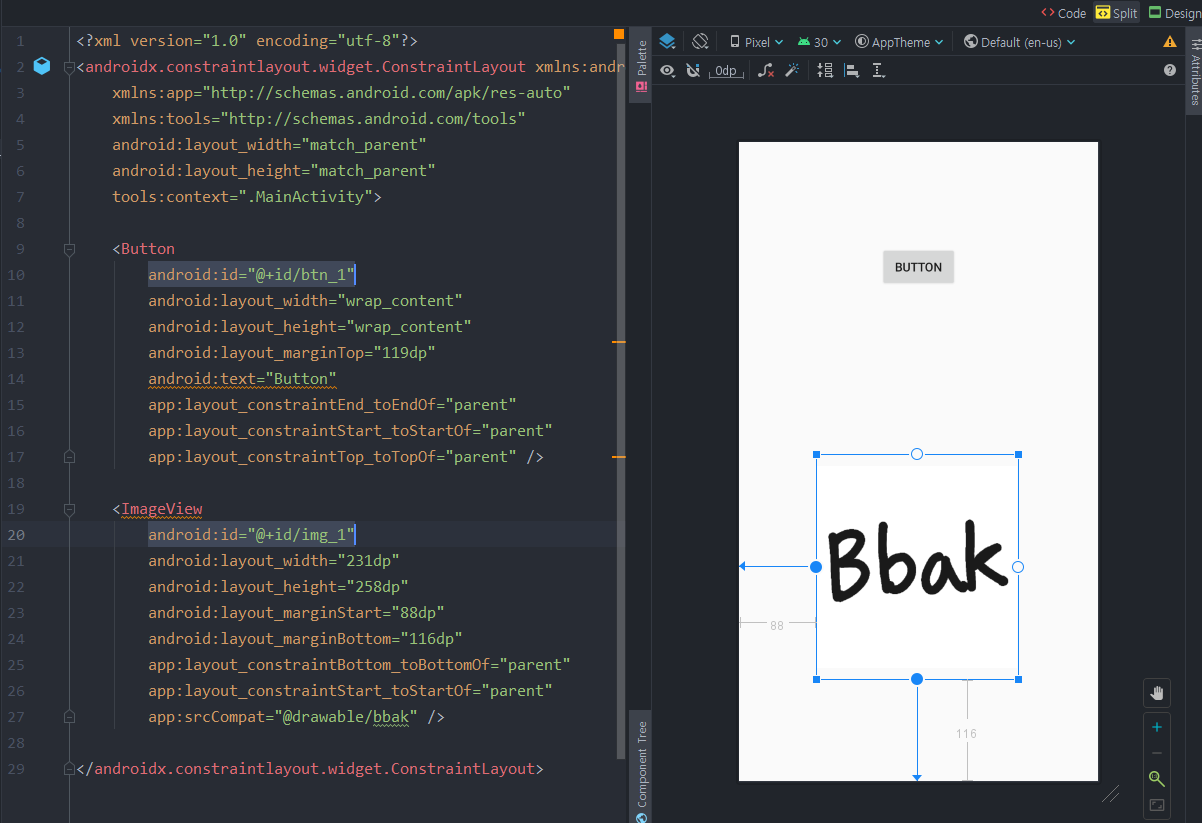Click the layout_height 258dp attribute
1202x823 pixels.
278,587
